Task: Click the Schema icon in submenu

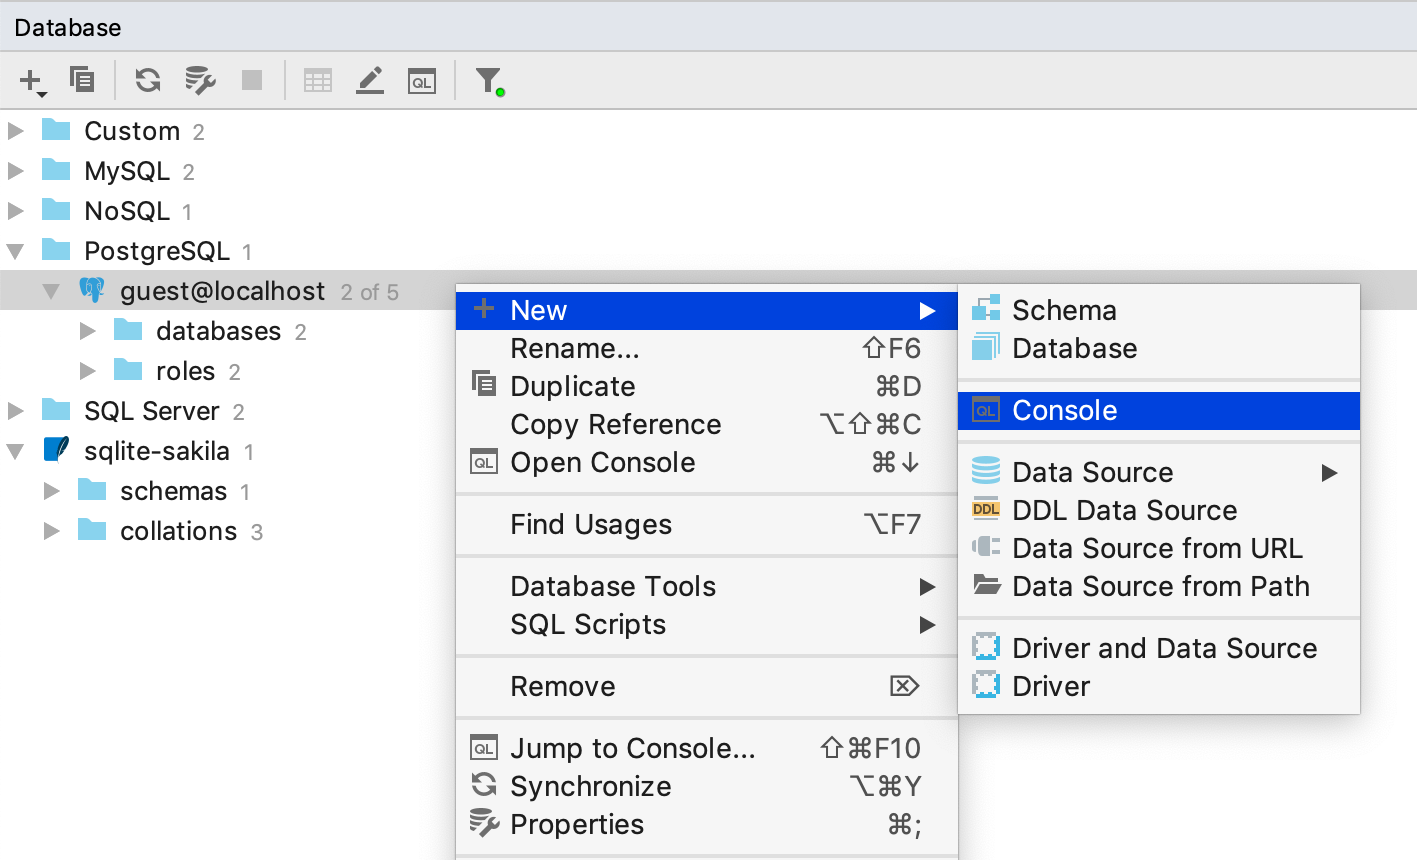Action: (x=986, y=309)
